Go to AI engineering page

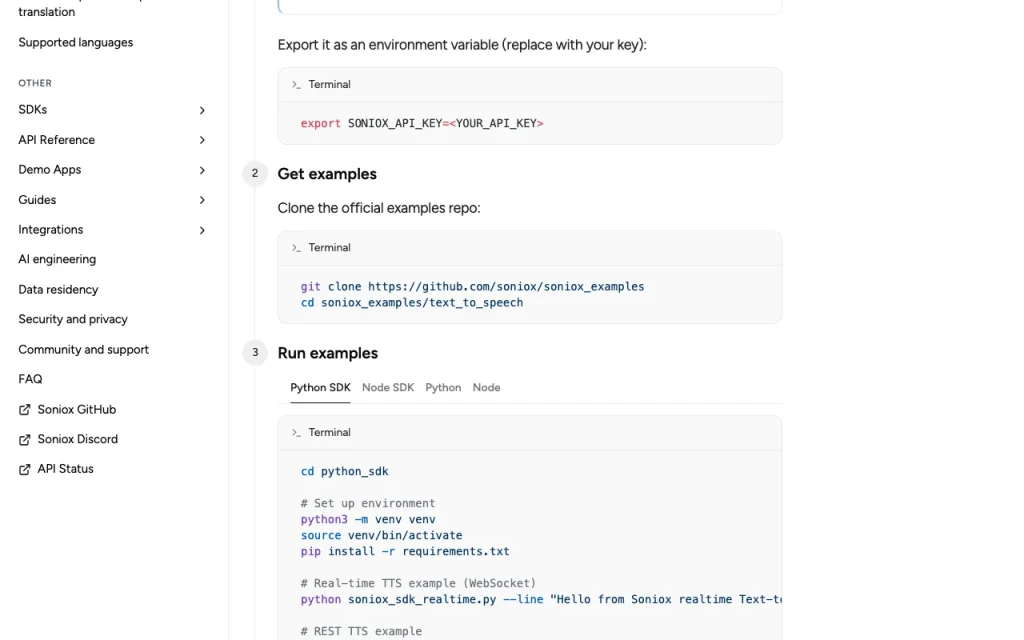(x=57, y=259)
